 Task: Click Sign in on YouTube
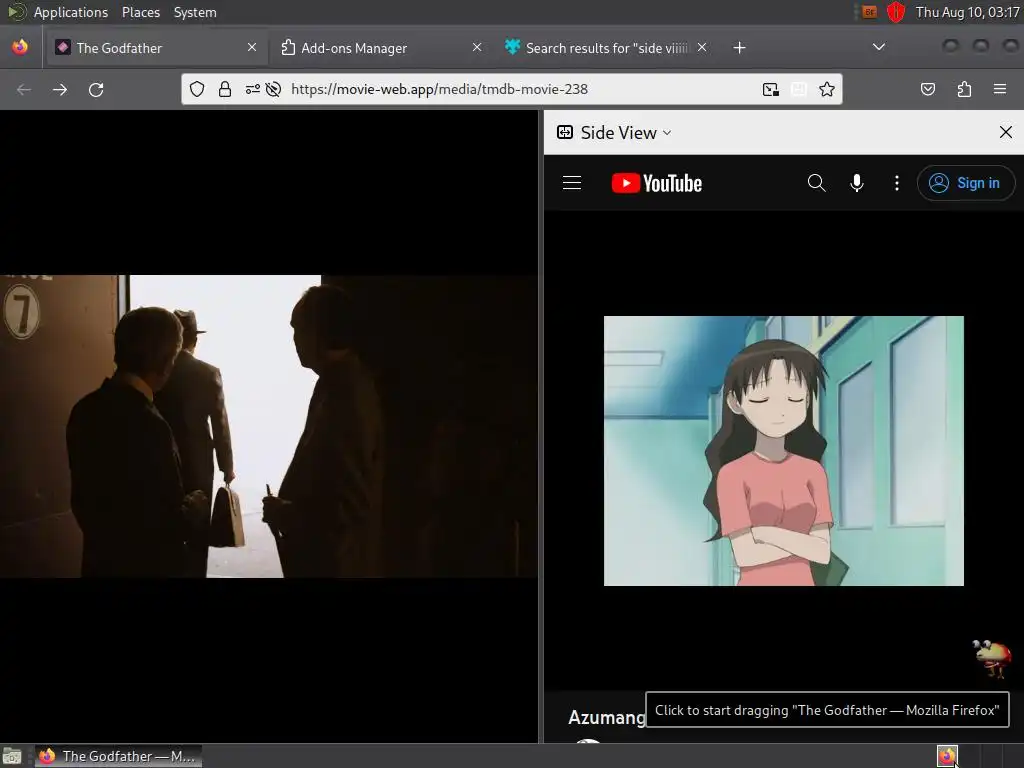pyautogui.click(x=966, y=183)
